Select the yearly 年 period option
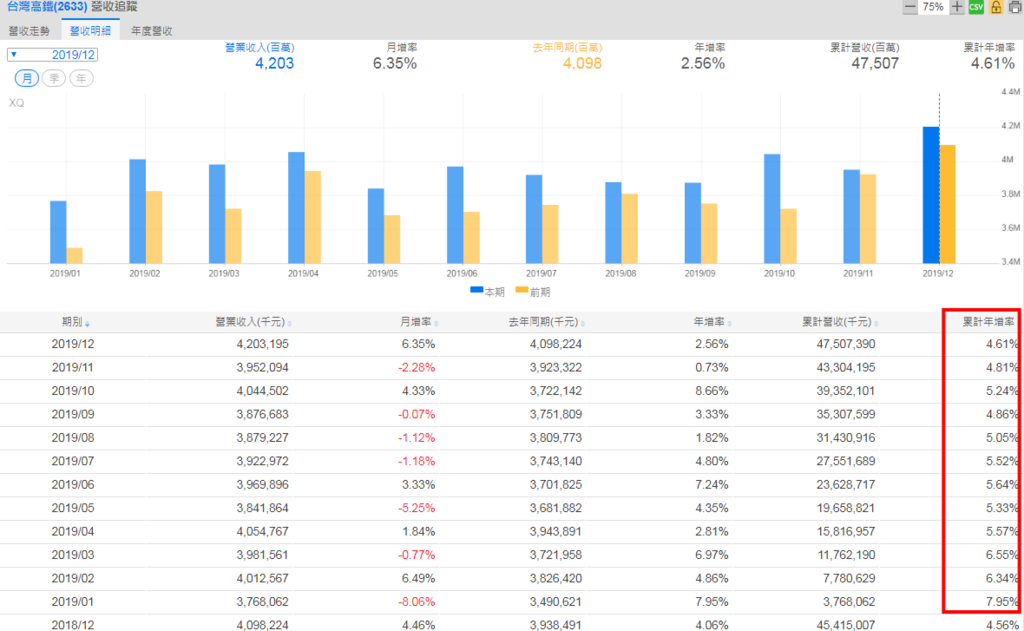 [81, 78]
